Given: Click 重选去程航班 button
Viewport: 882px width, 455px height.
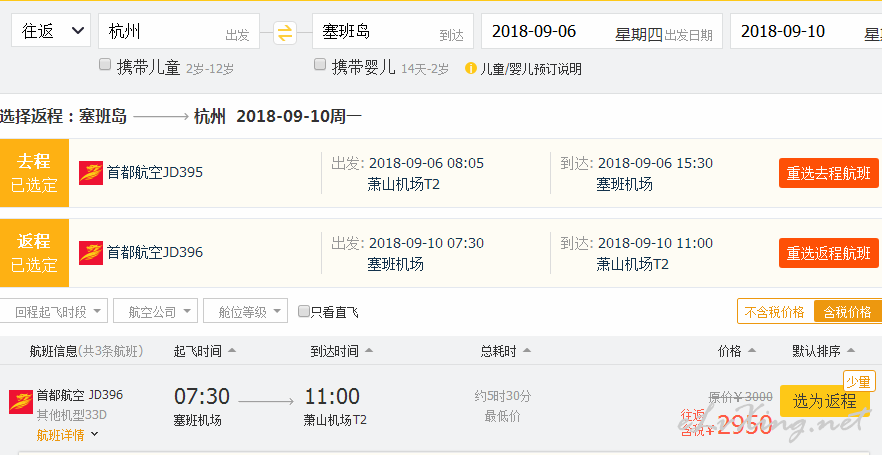Looking at the screenshot, I should click(829, 173).
